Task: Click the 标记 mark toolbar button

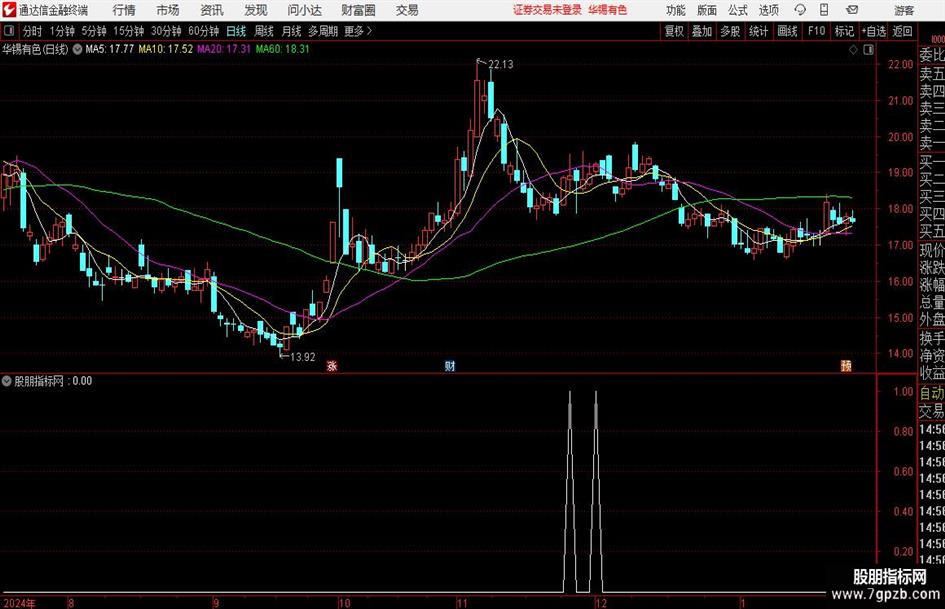Action: [844, 31]
